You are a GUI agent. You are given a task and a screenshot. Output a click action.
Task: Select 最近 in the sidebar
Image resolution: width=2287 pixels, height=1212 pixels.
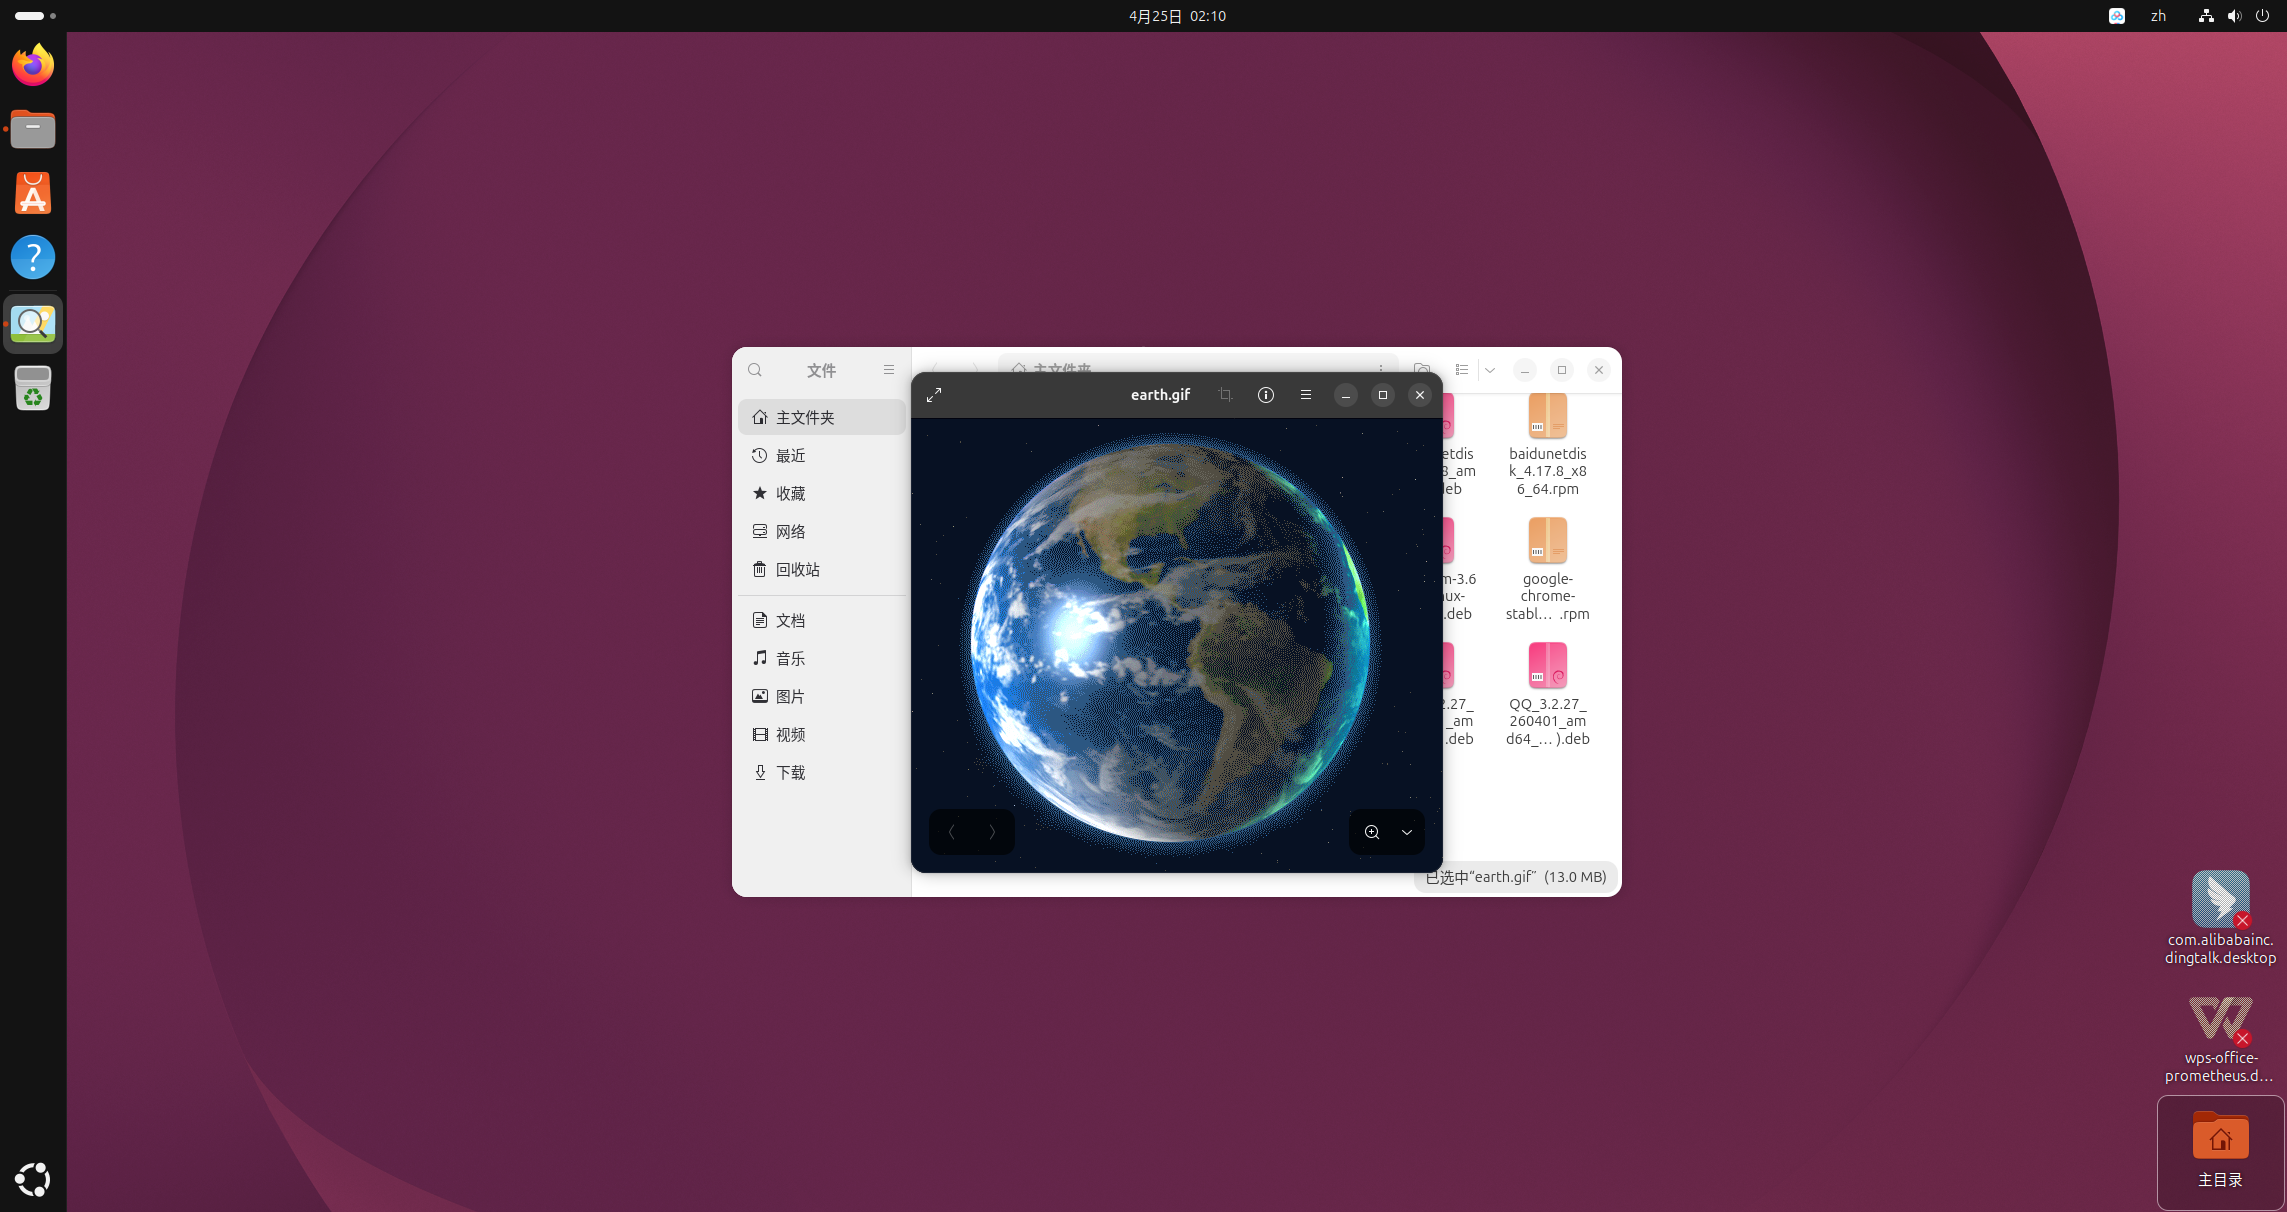pos(790,456)
